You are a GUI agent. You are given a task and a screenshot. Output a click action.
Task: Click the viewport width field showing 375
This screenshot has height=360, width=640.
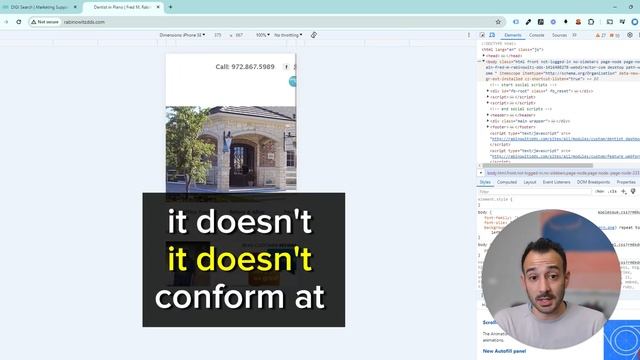218,35
